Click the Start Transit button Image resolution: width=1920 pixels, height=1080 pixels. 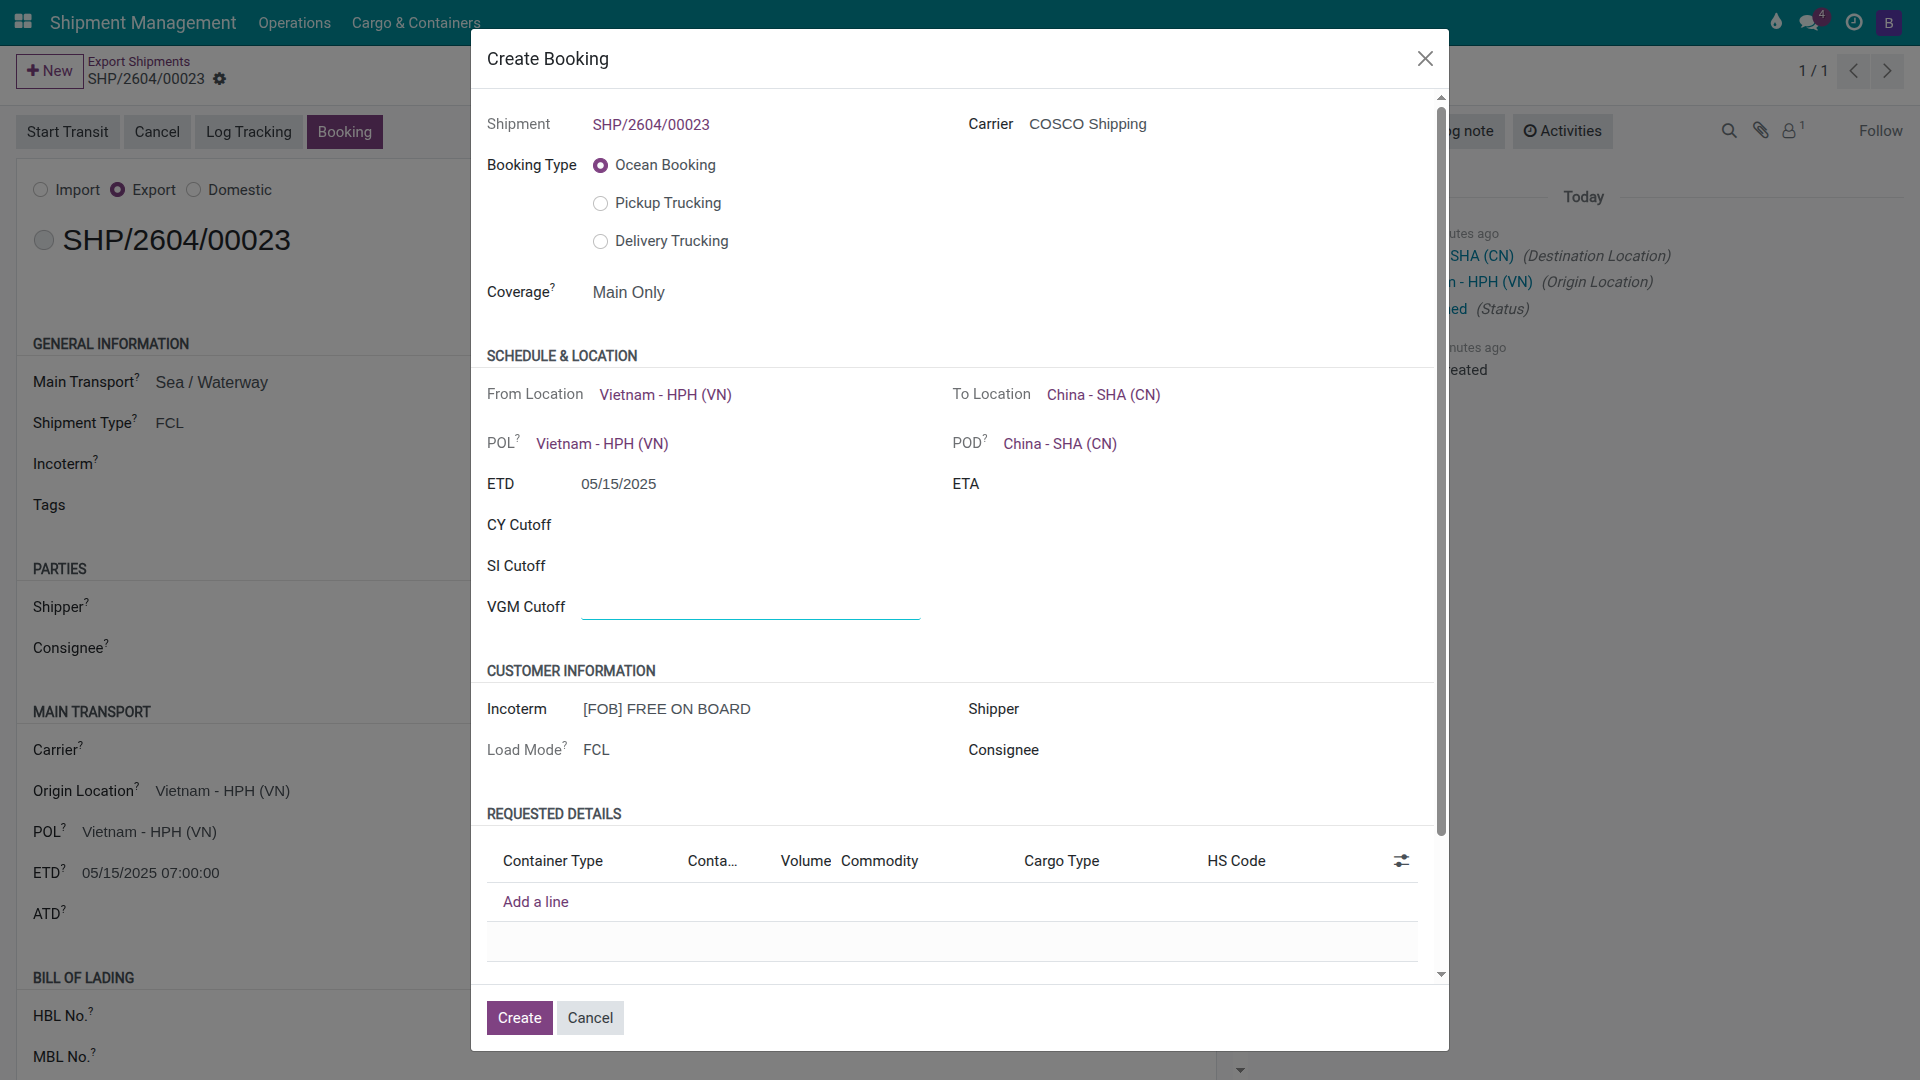pyautogui.click(x=68, y=132)
